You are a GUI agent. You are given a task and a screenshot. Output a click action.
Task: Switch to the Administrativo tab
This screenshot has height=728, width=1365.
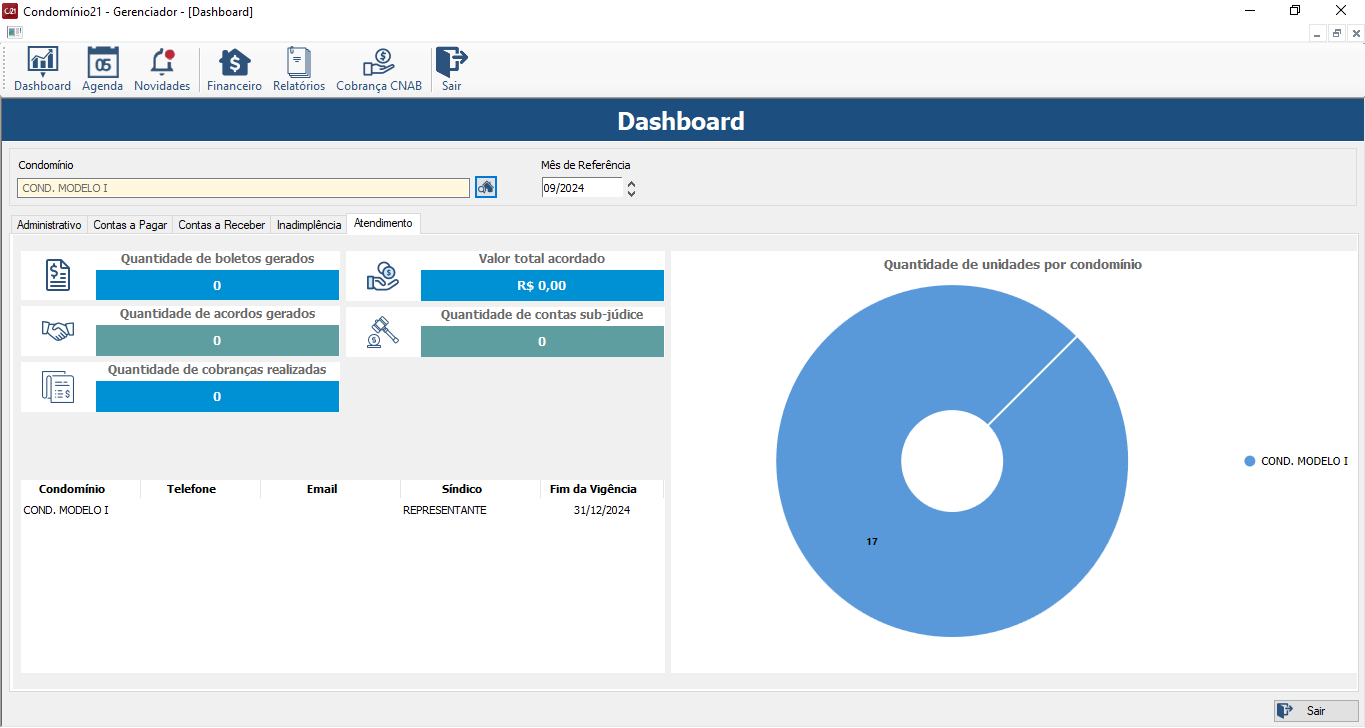pyautogui.click(x=49, y=225)
